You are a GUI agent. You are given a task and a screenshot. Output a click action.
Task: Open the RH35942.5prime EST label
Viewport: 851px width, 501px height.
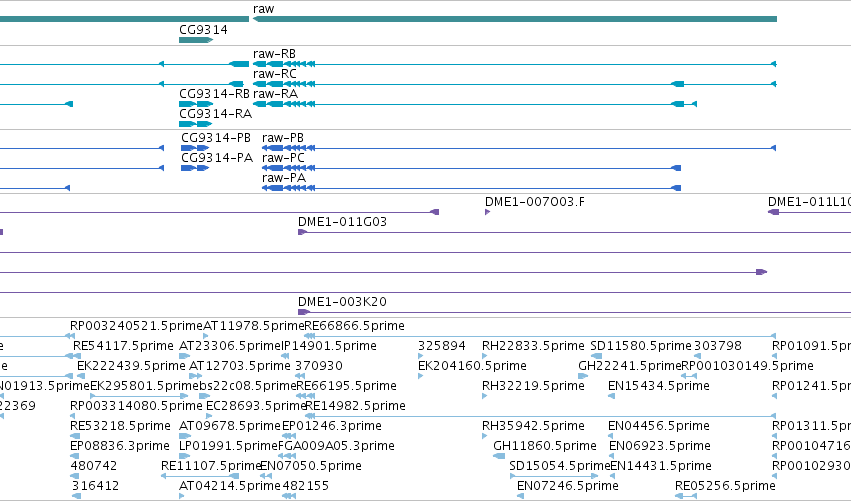point(533,426)
